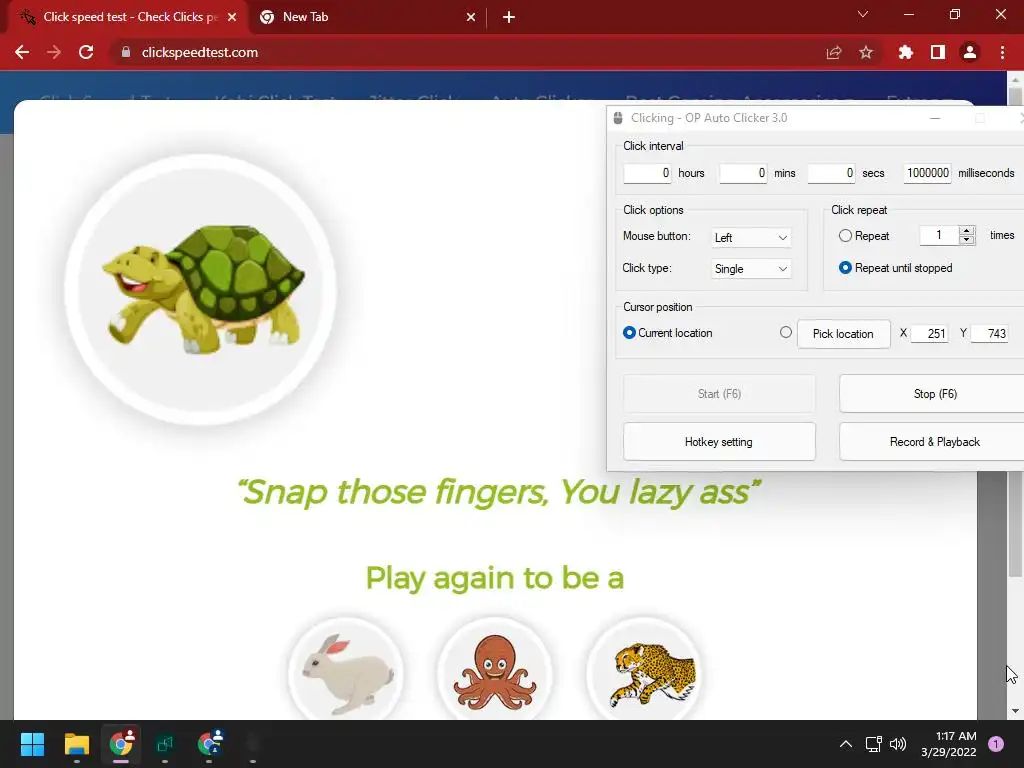Show hidden system tray icons
The image size is (1024, 768).
[846, 744]
